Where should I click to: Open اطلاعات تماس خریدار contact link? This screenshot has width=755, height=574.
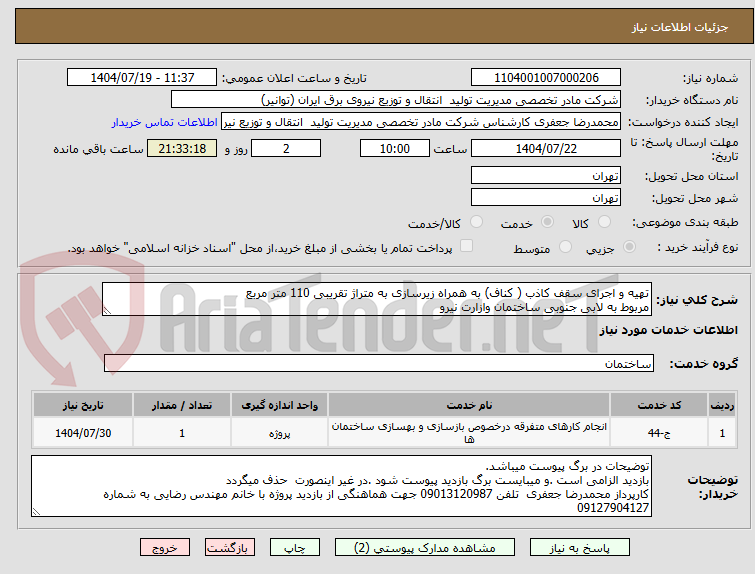165,122
